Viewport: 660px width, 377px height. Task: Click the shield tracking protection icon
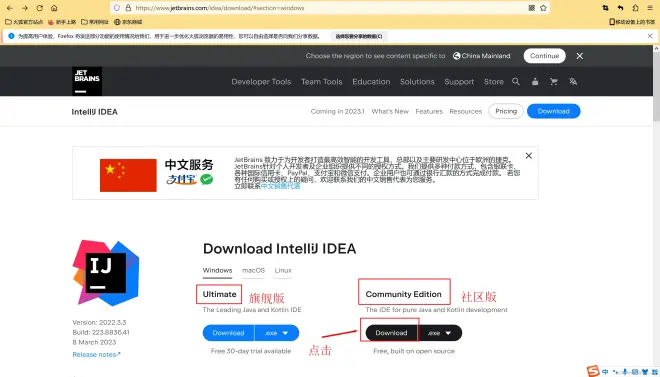[117, 8]
